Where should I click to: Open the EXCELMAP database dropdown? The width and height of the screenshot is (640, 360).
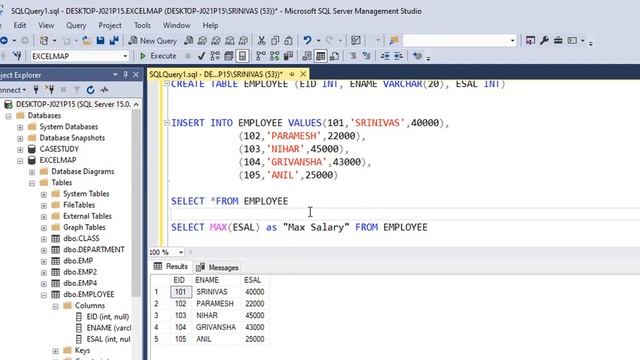pyautogui.click(x=125, y=56)
